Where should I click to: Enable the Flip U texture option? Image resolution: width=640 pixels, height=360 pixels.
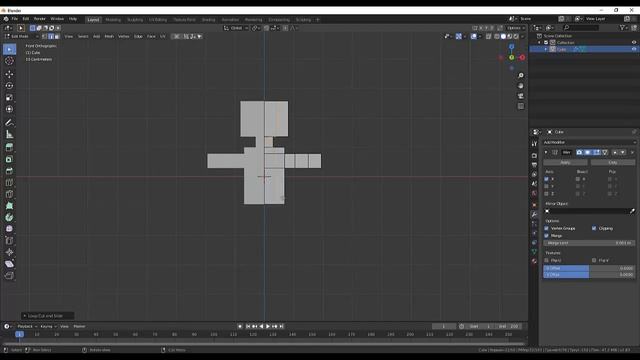pos(547,260)
